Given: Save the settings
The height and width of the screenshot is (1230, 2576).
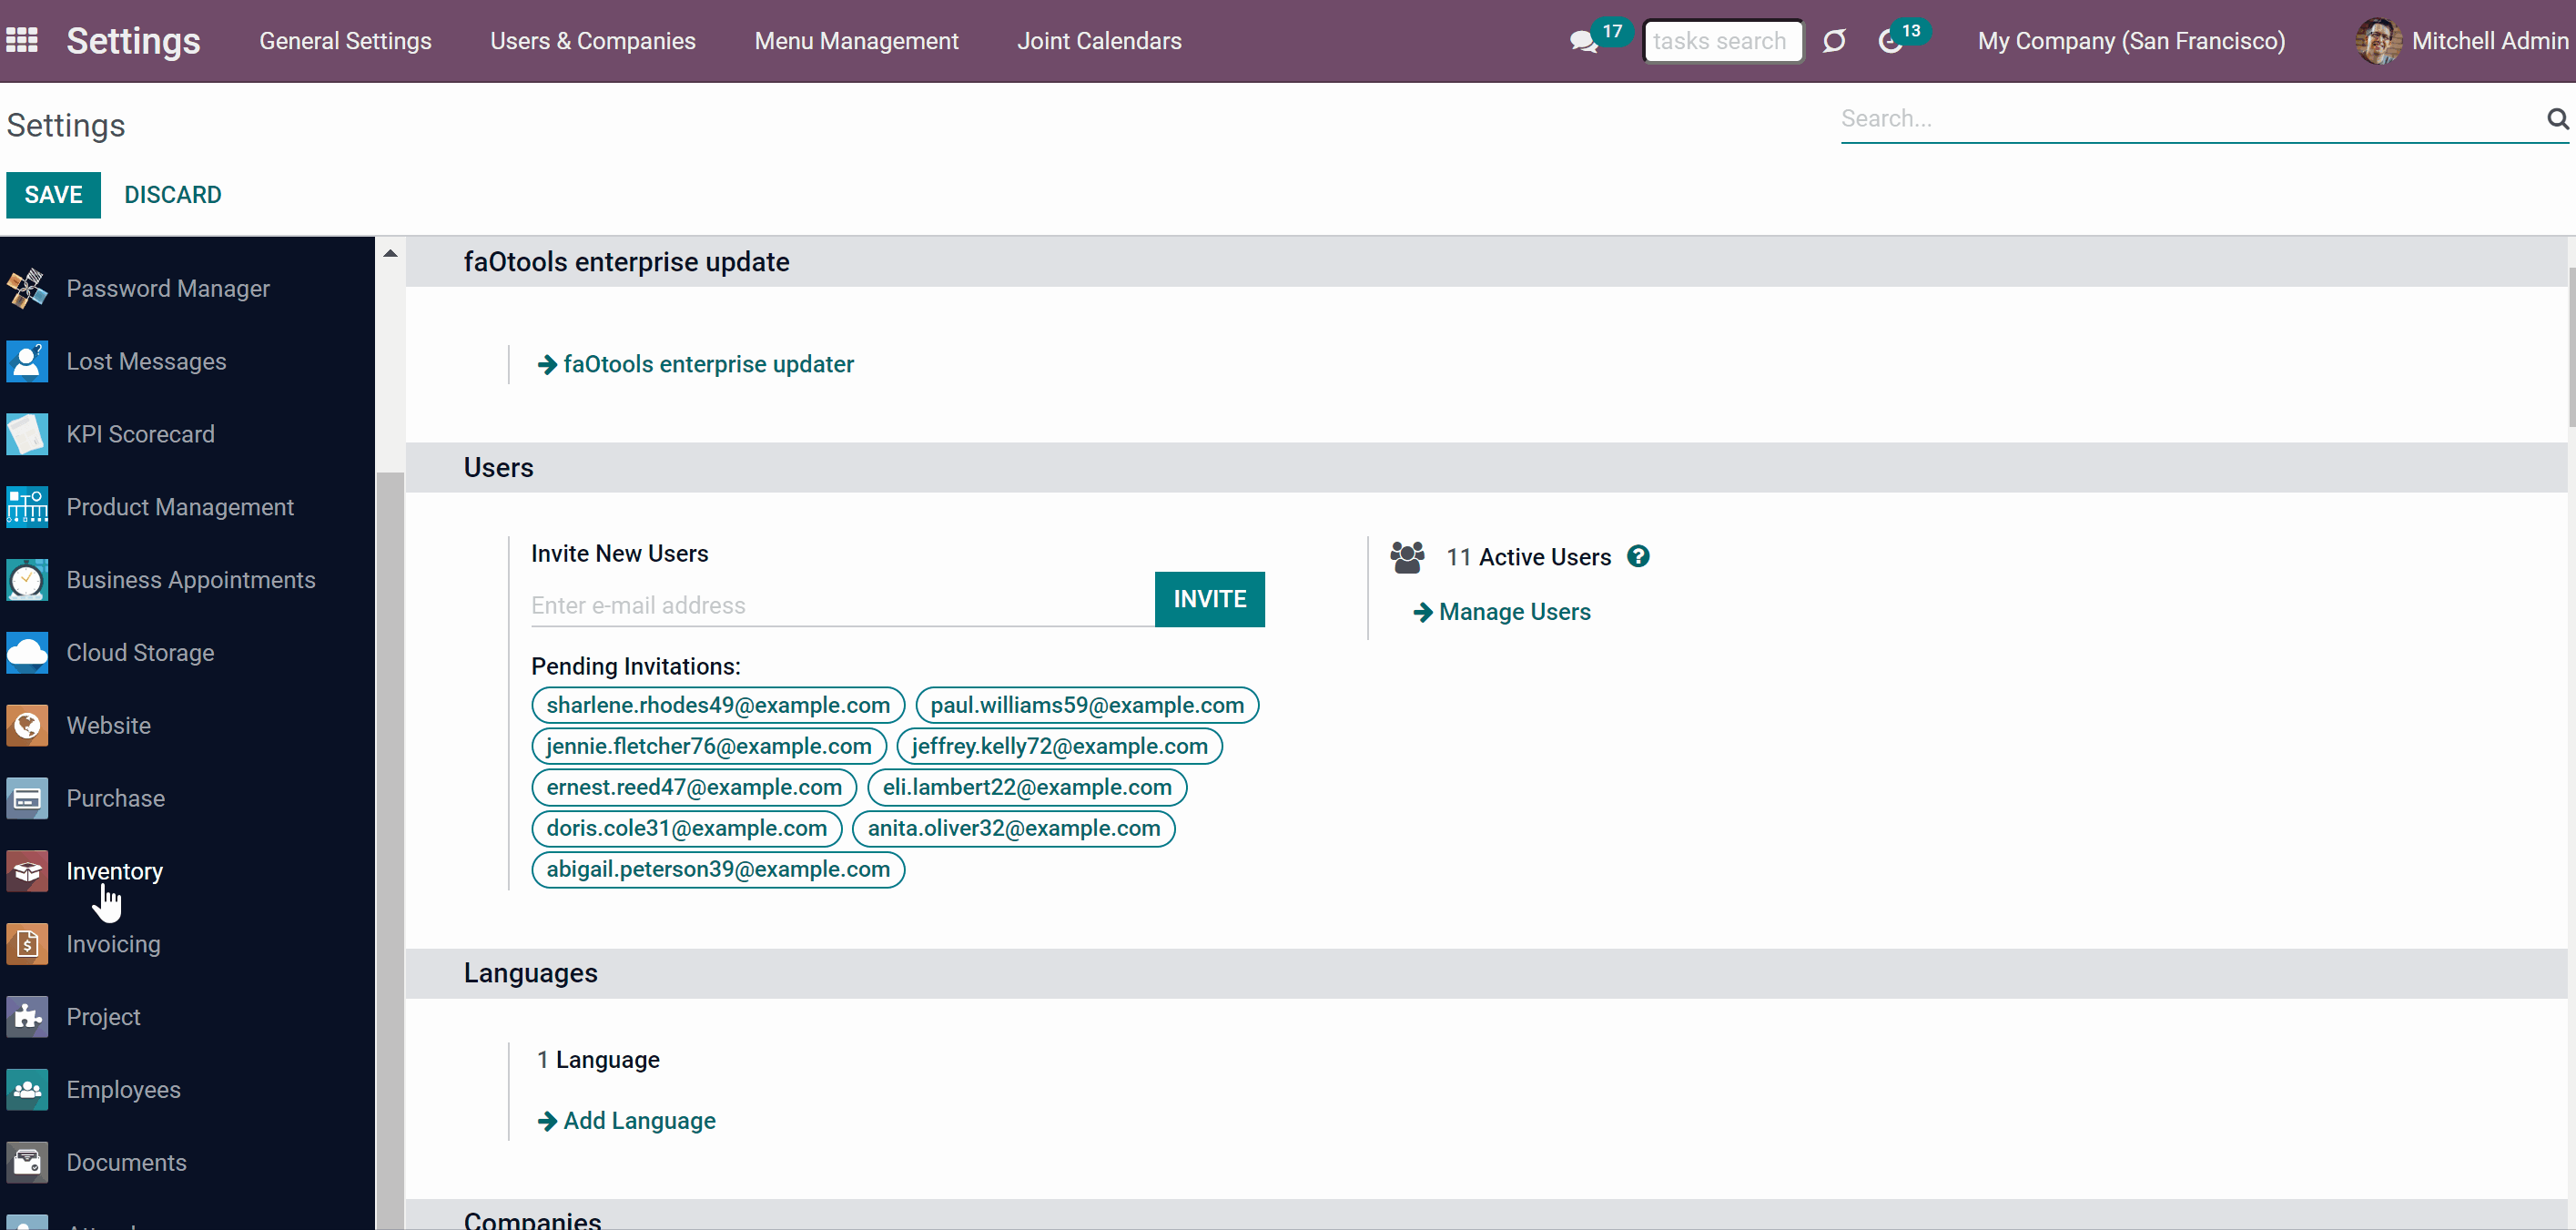Looking at the screenshot, I should (x=53, y=195).
